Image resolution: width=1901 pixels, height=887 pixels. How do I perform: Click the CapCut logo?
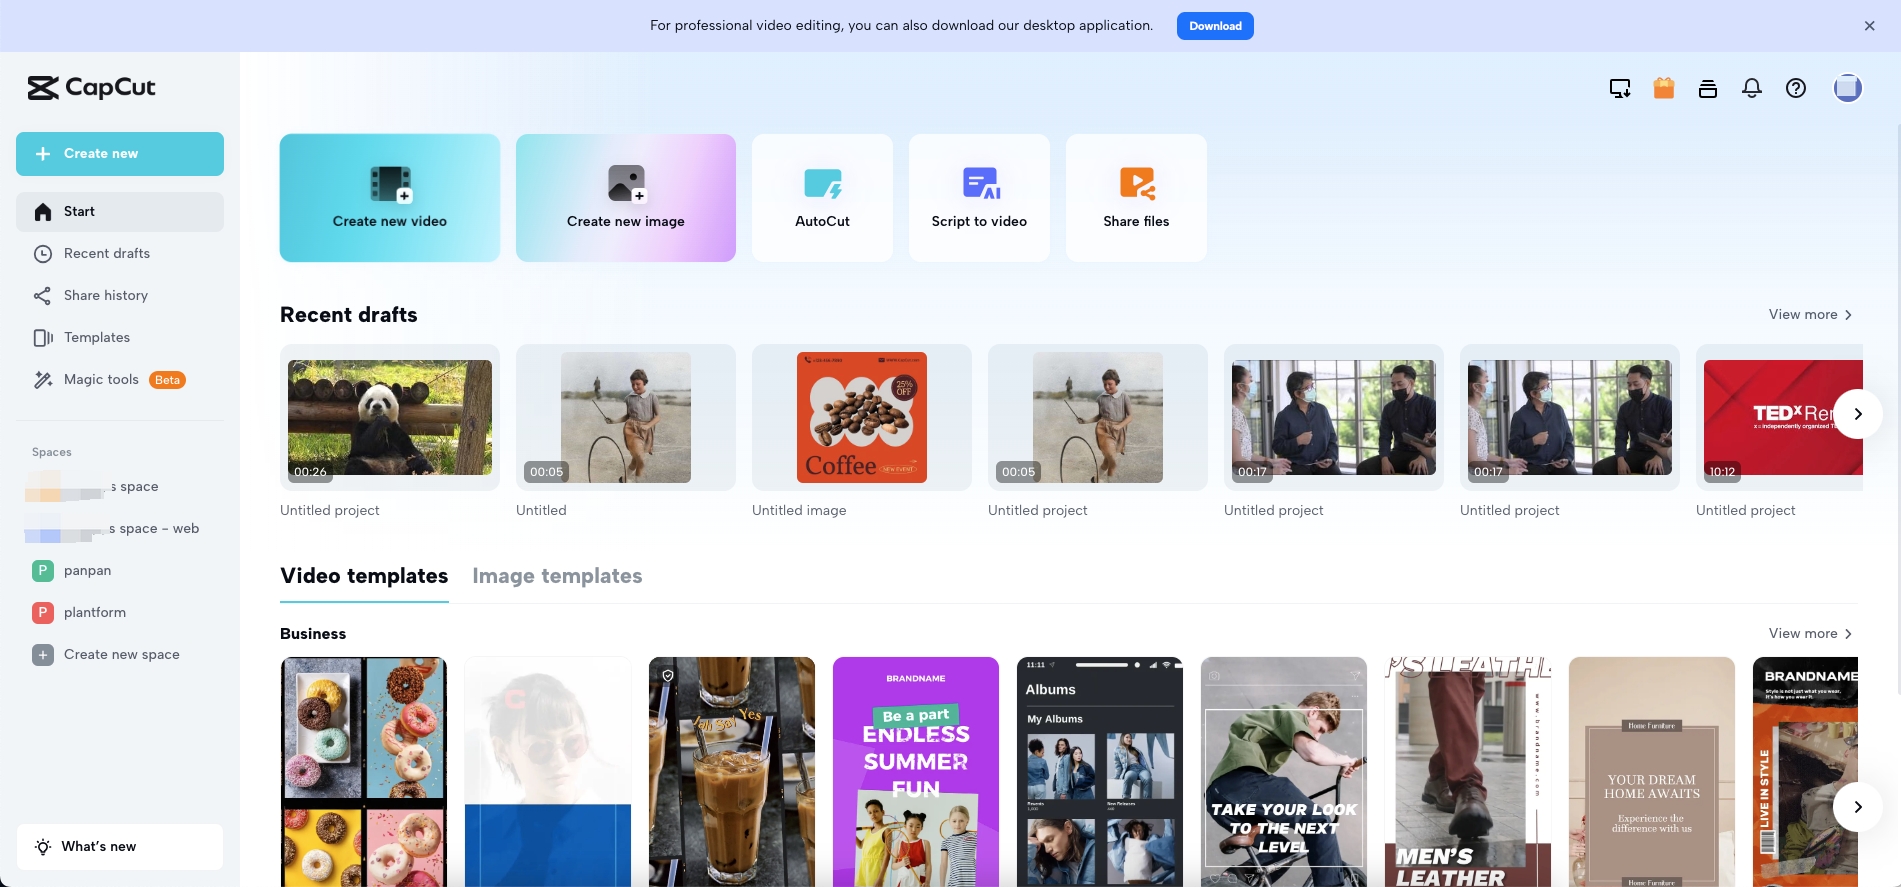92,88
